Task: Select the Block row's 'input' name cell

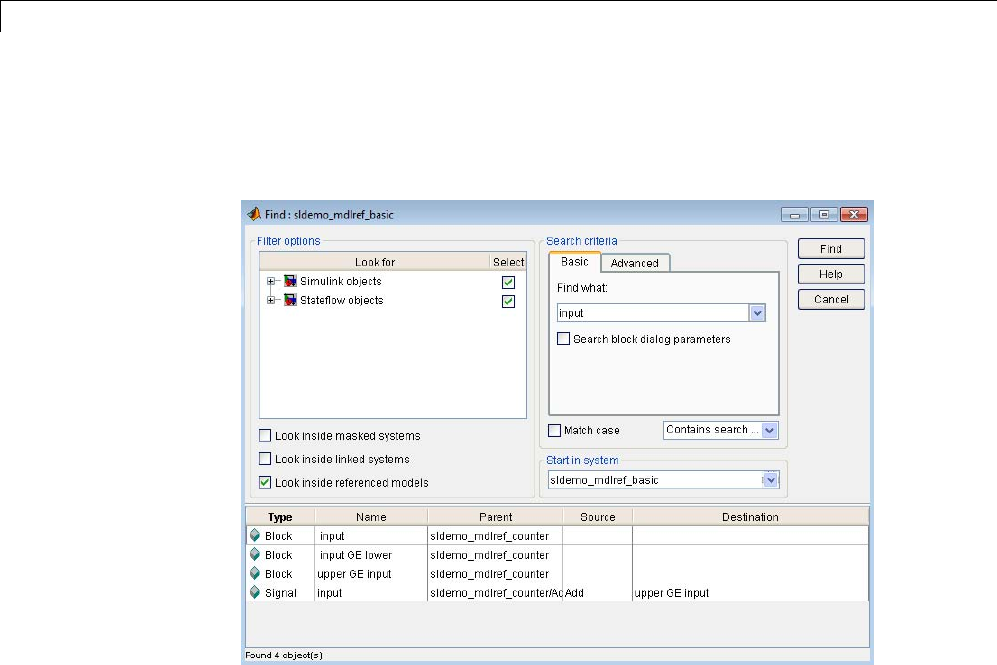Action: tap(371, 536)
